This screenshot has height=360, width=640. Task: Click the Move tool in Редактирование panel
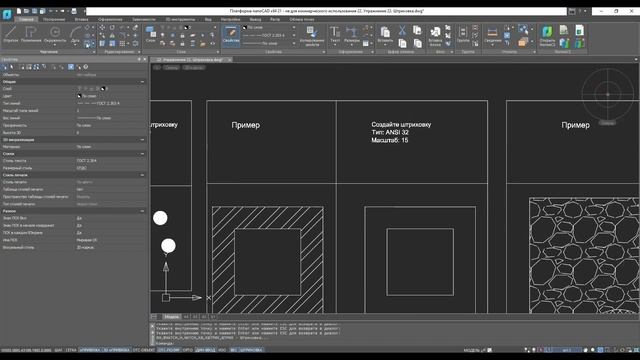[x=102, y=27]
